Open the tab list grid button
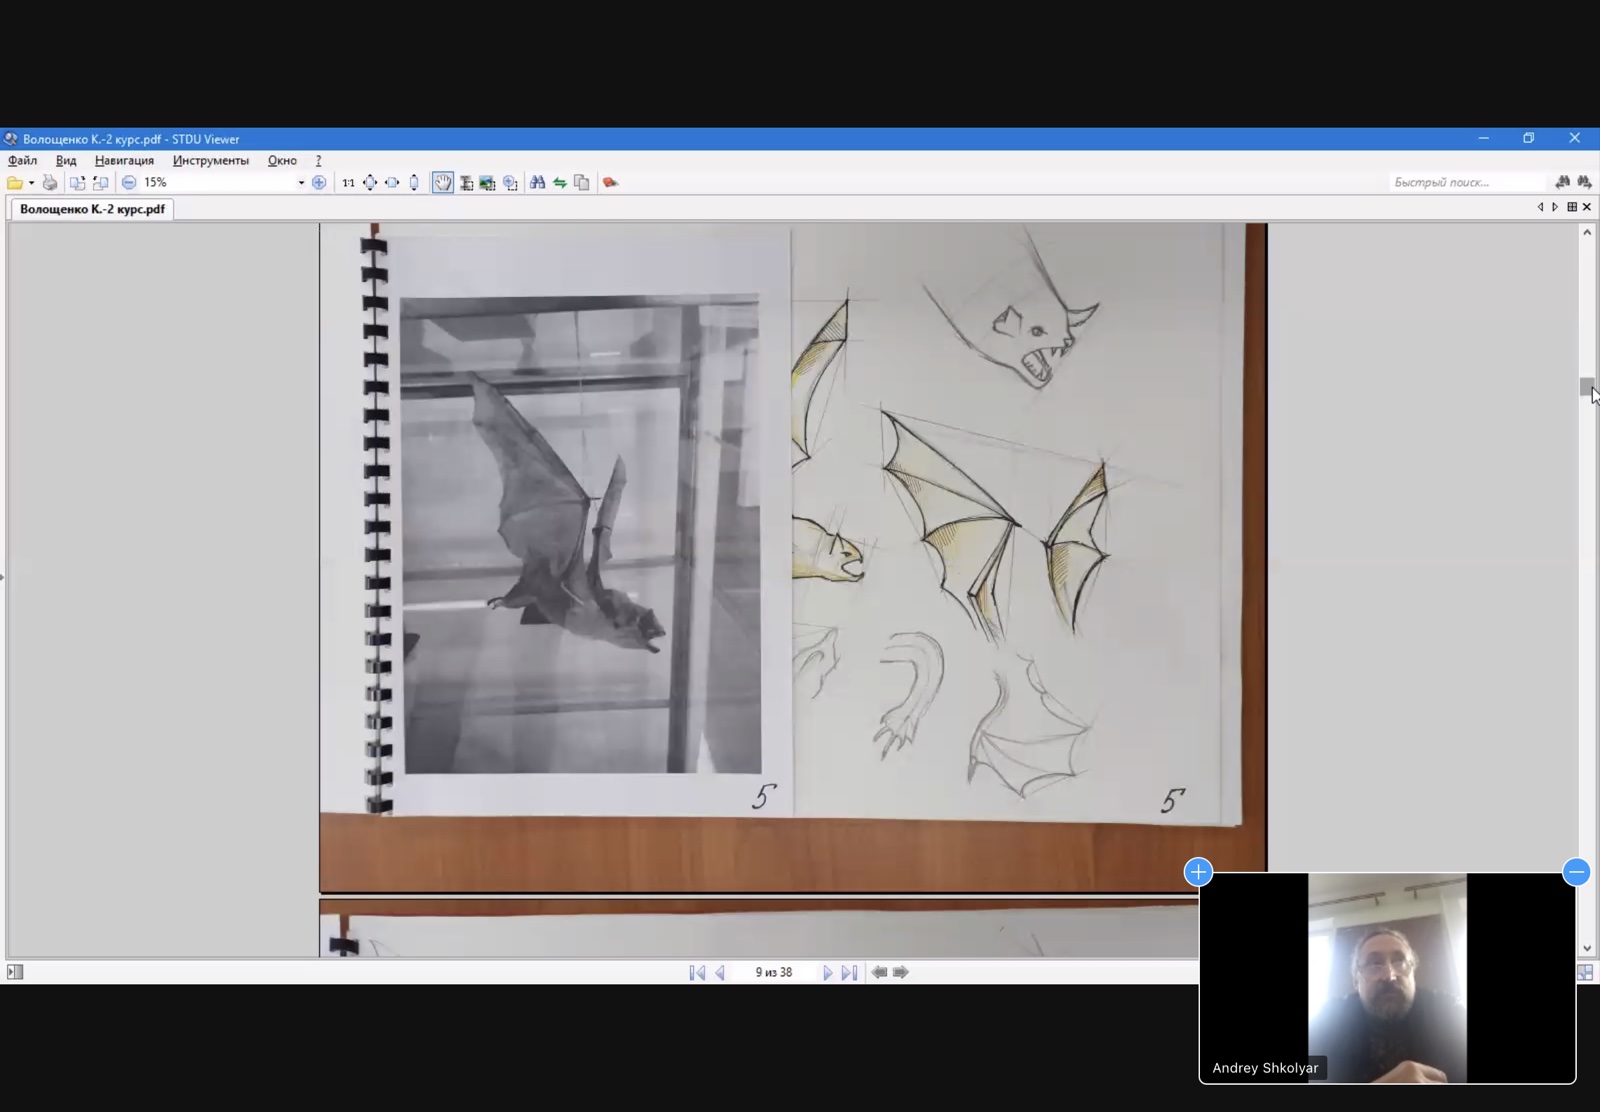1600x1112 pixels. [x=1572, y=207]
